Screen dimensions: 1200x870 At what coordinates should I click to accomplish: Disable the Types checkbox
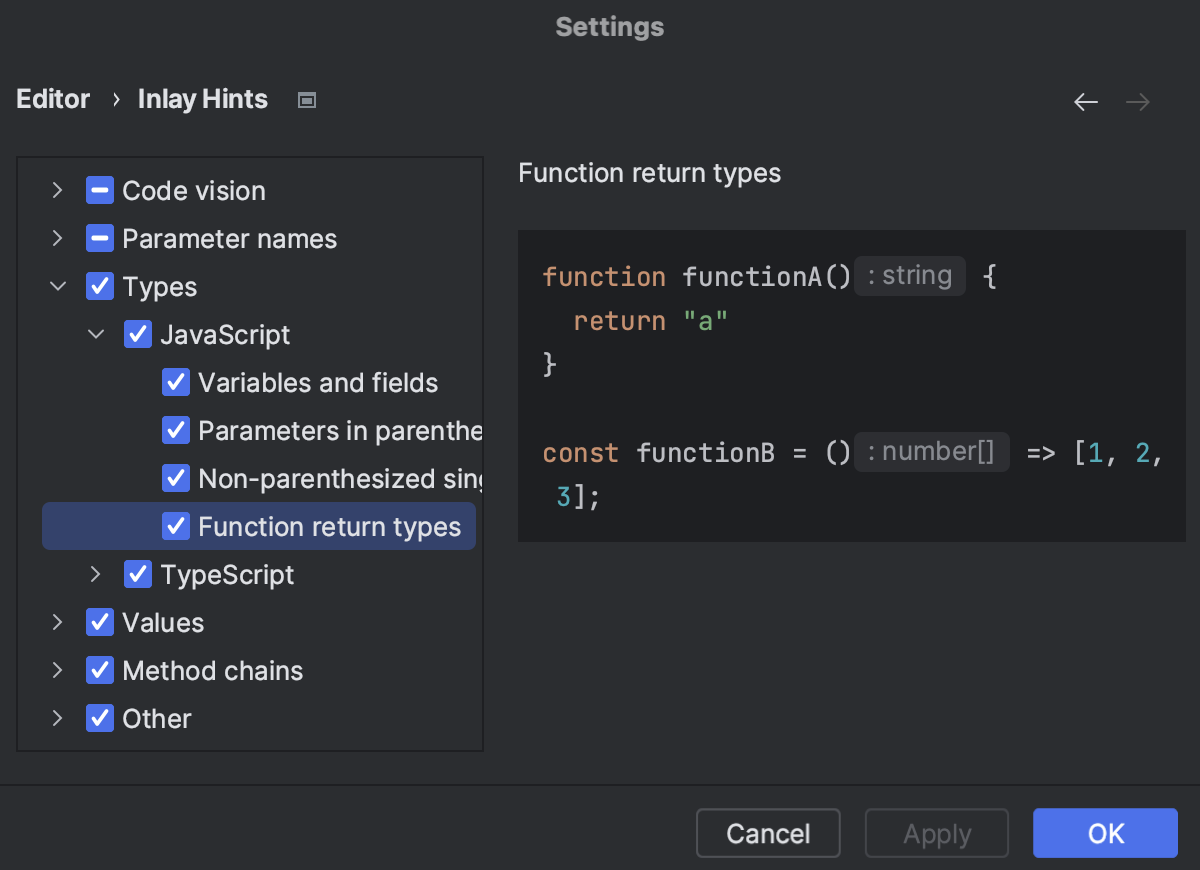(100, 286)
